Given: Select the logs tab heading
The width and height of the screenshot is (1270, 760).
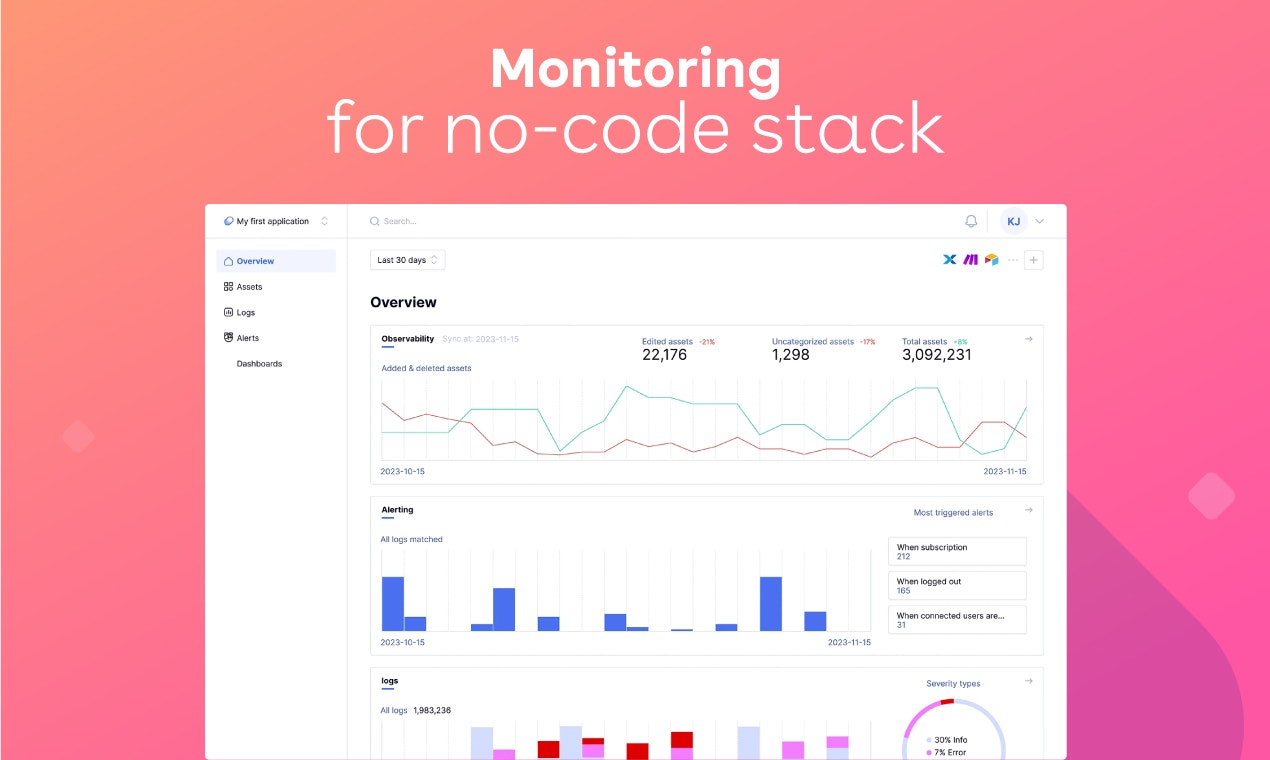Looking at the screenshot, I should (389, 681).
